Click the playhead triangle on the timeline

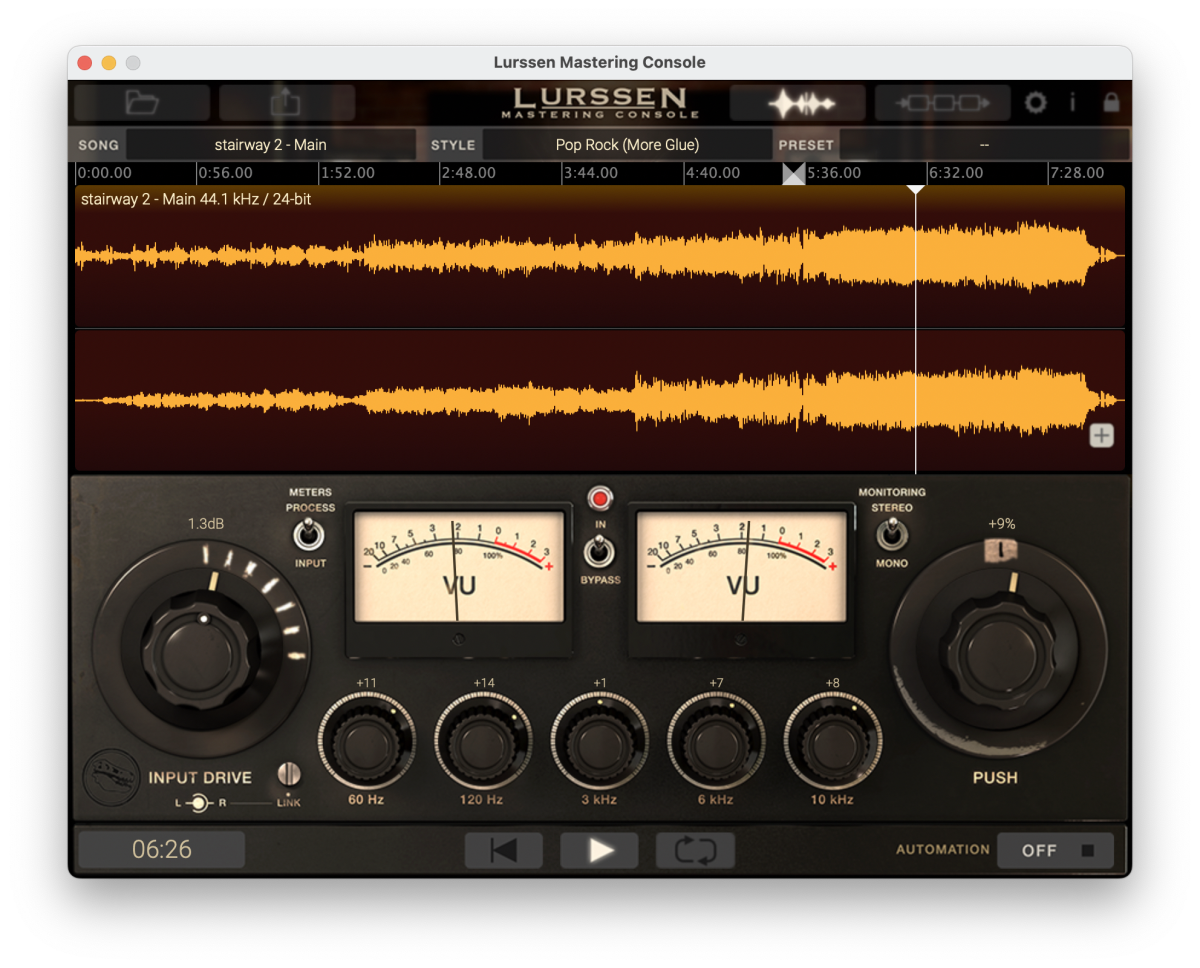click(x=915, y=189)
